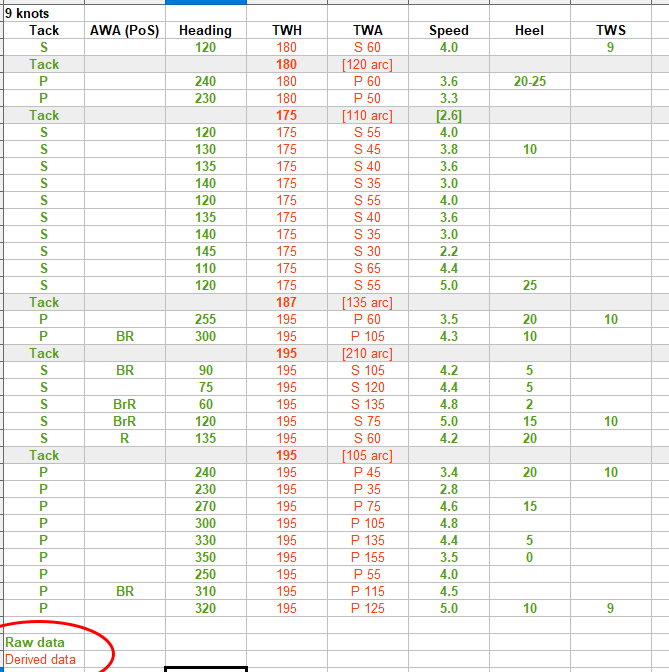Click the heading '75' cell
Viewport: 669px width, 672px height.
pyautogui.click(x=206, y=387)
